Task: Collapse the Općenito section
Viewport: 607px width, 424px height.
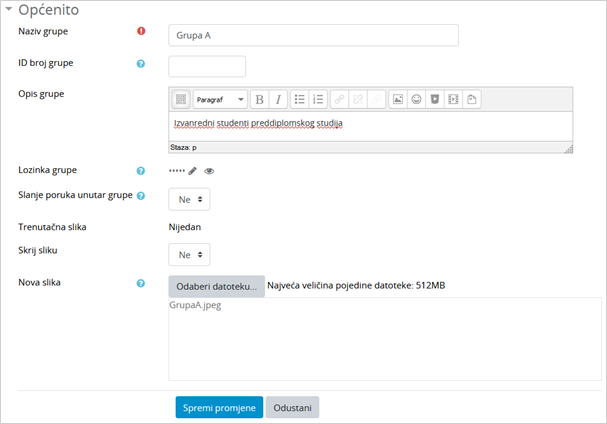Action: pos(10,10)
